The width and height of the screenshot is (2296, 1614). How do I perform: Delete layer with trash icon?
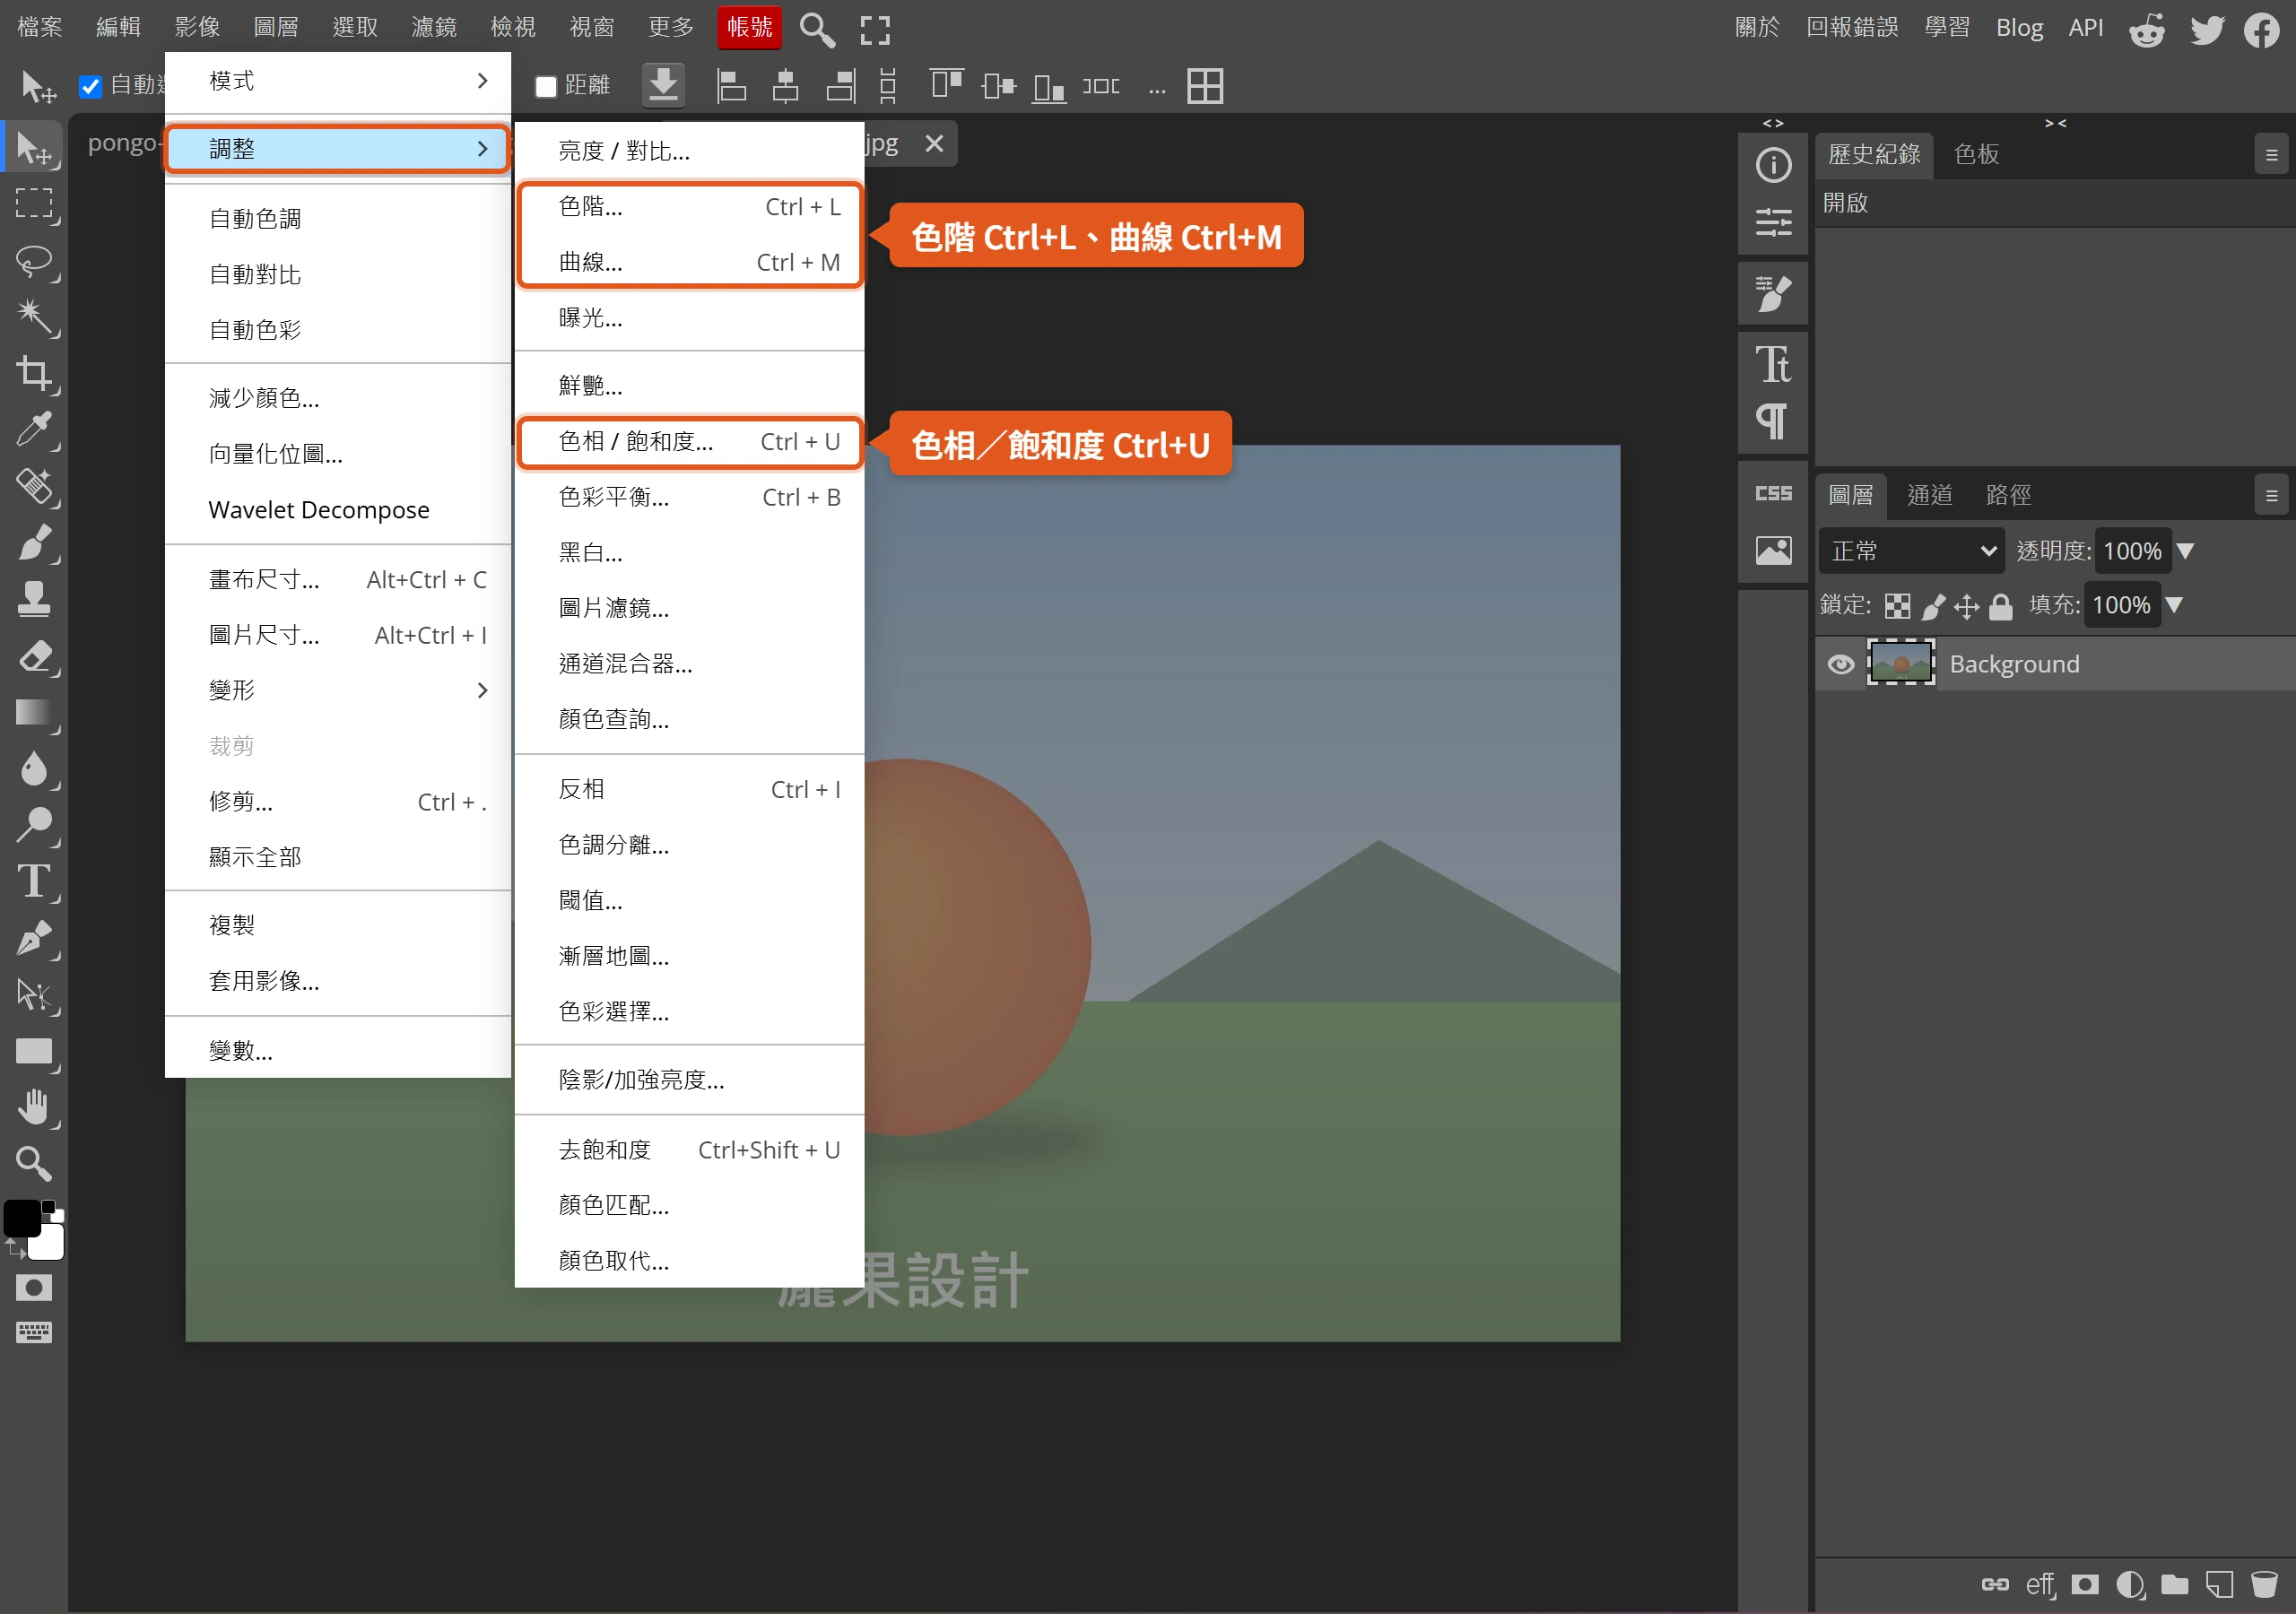pyautogui.click(x=2263, y=1585)
